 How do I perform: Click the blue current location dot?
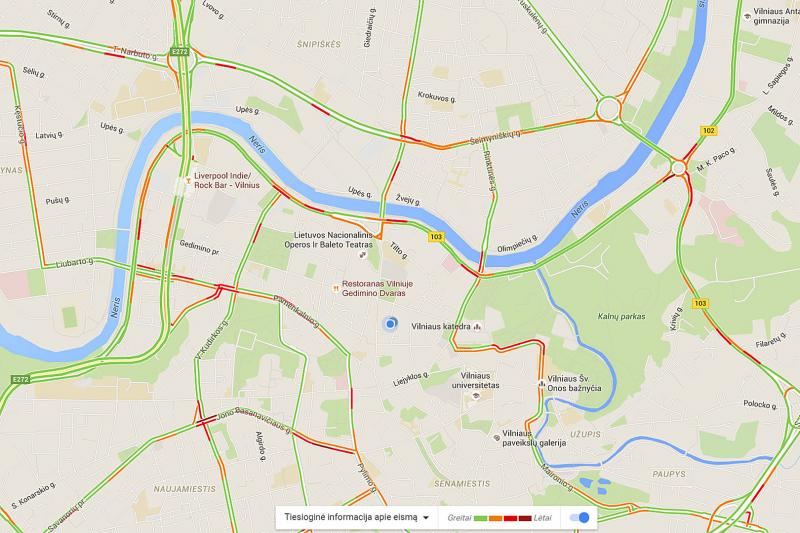coord(391,323)
